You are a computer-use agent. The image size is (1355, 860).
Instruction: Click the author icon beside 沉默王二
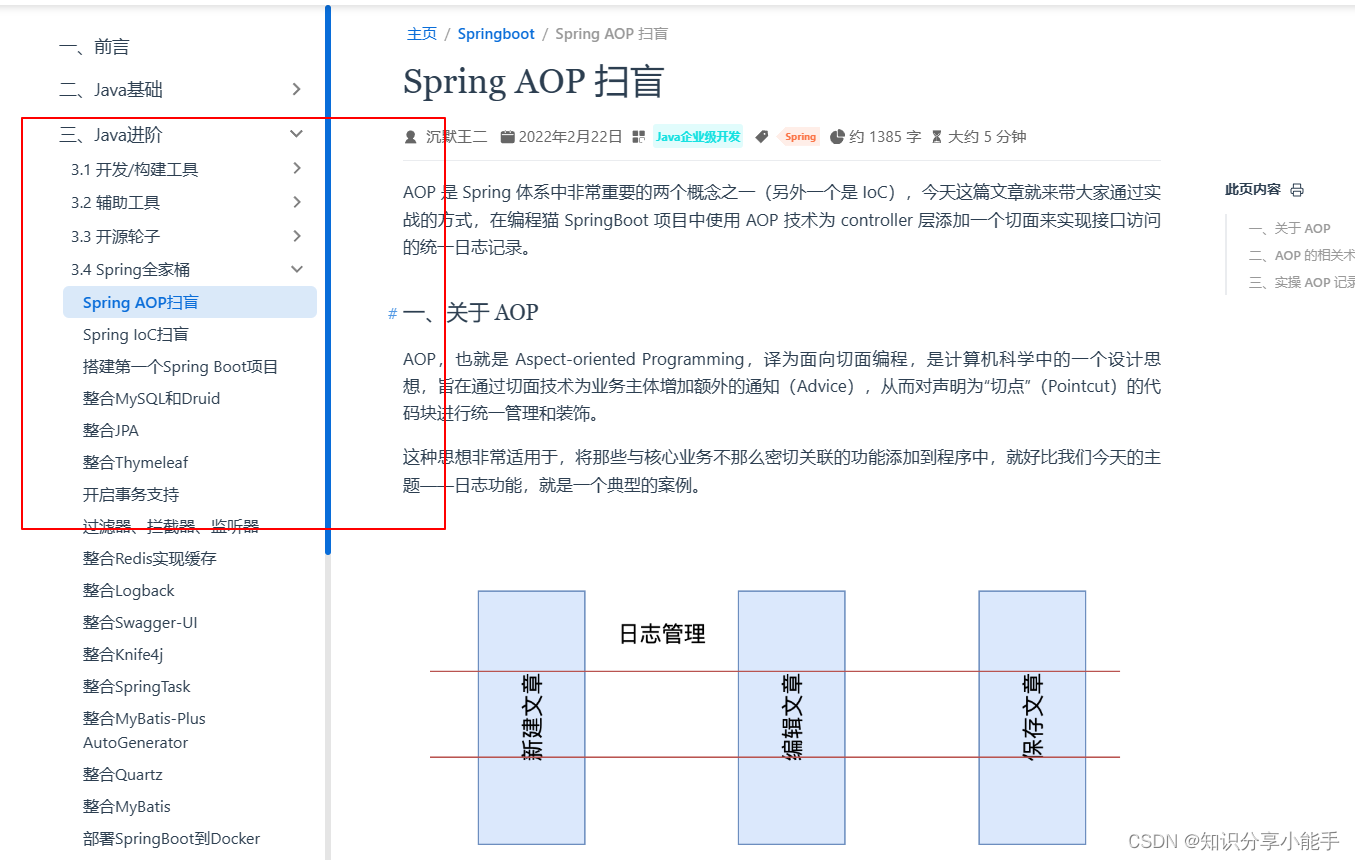411,137
